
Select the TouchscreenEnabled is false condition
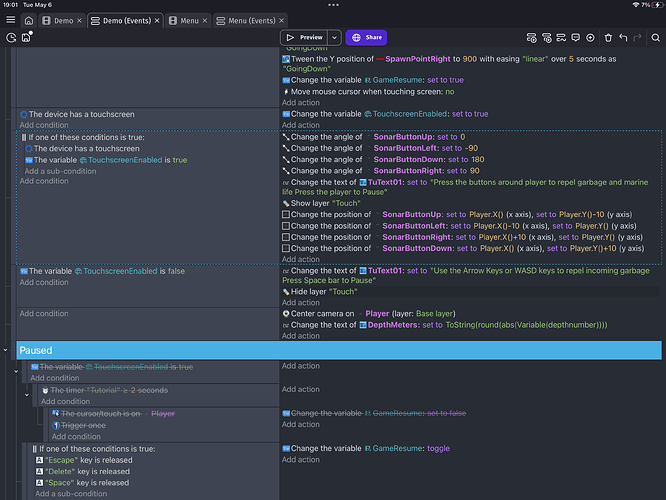click(x=102, y=271)
